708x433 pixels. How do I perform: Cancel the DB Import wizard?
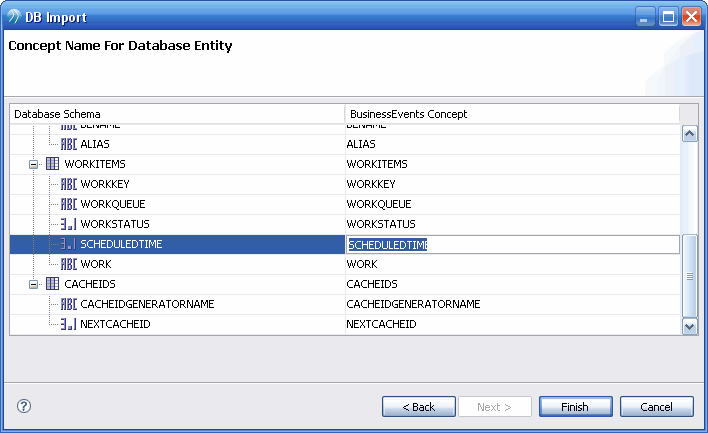click(x=656, y=407)
